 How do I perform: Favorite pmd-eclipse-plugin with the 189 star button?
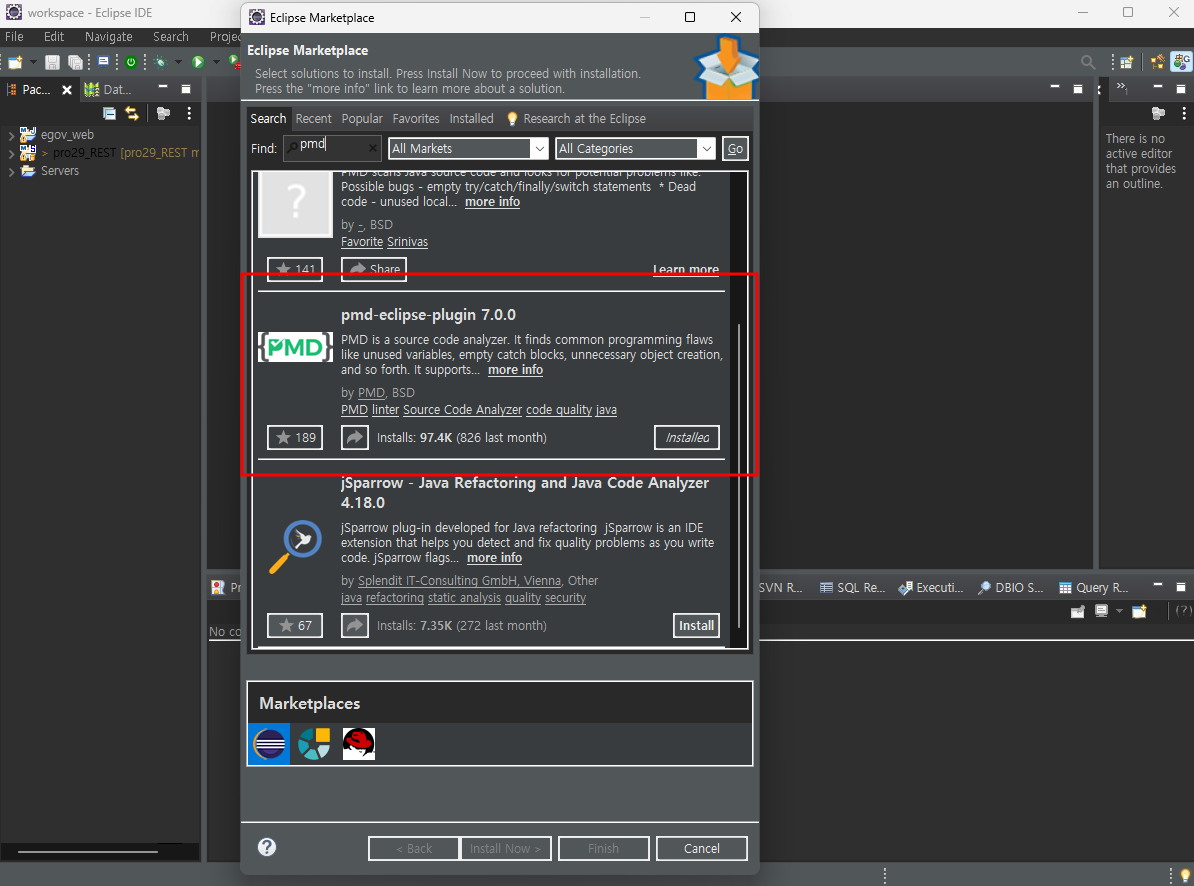coord(295,438)
